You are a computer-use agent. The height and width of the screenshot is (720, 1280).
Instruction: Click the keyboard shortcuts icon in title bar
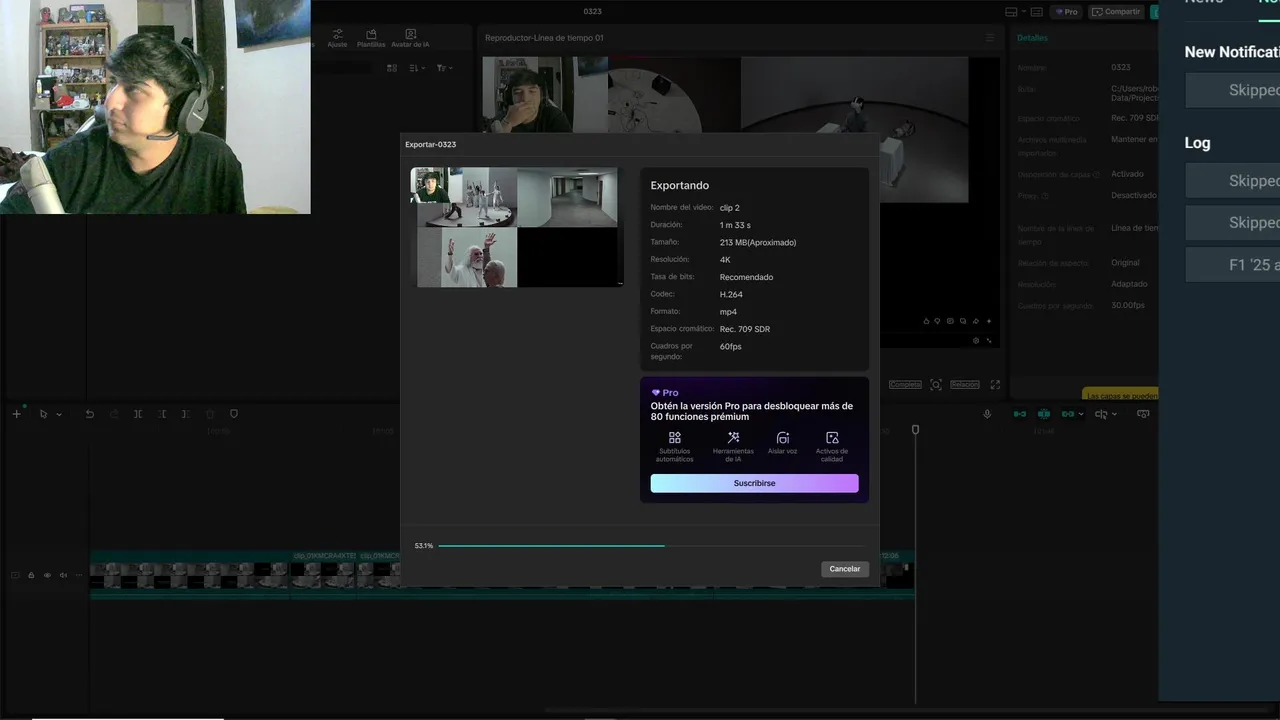coord(1036,12)
